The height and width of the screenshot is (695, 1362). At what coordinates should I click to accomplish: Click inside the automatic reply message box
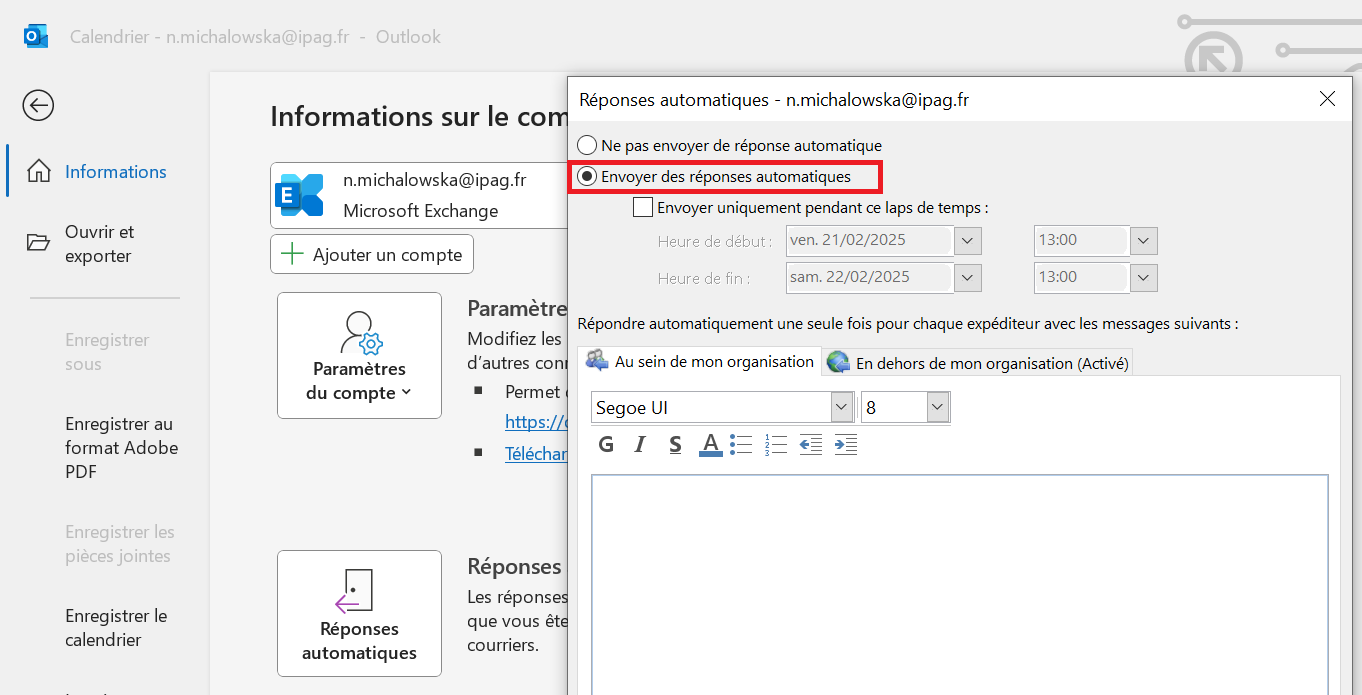click(x=960, y=585)
